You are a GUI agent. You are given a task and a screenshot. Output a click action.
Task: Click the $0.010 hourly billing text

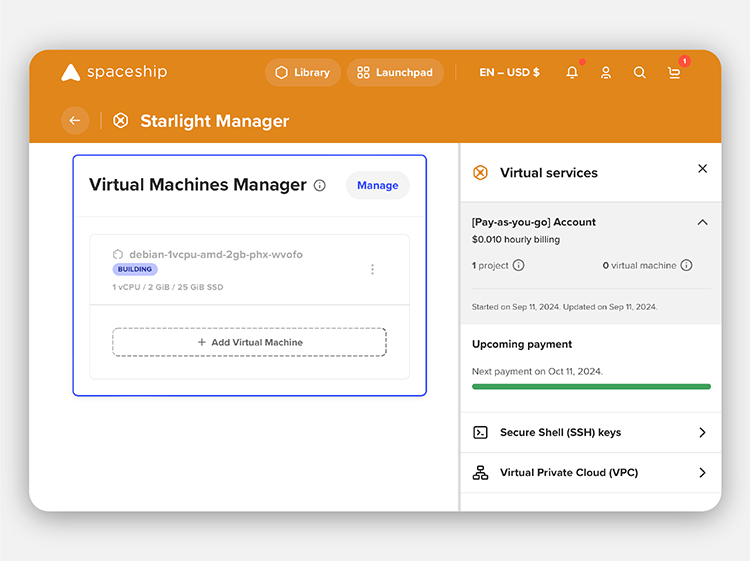[516, 239]
